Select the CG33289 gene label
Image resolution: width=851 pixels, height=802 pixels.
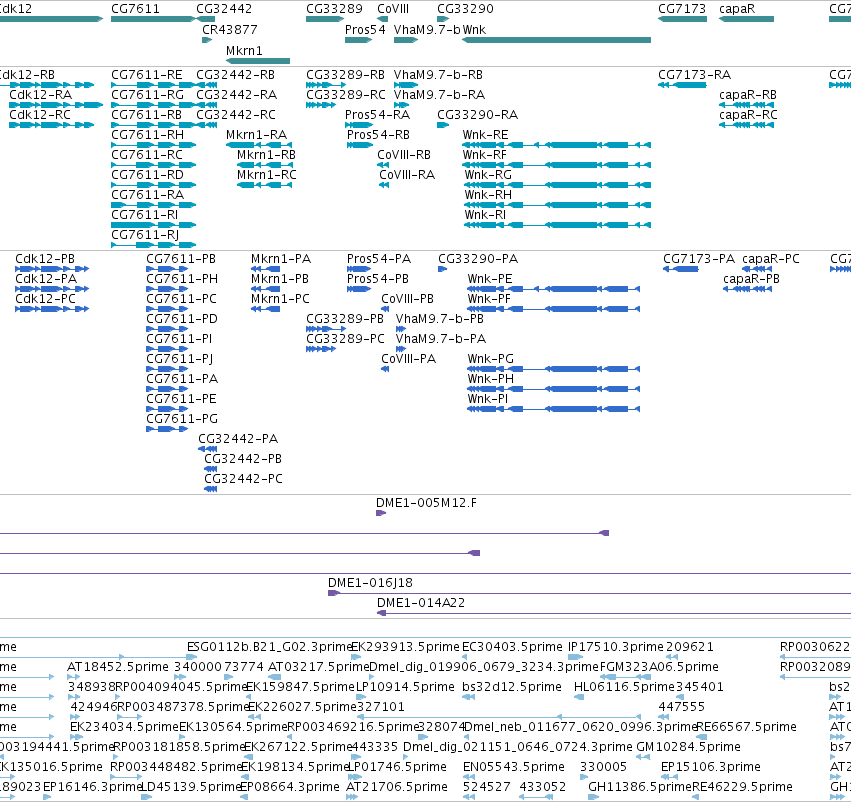[x=334, y=9]
